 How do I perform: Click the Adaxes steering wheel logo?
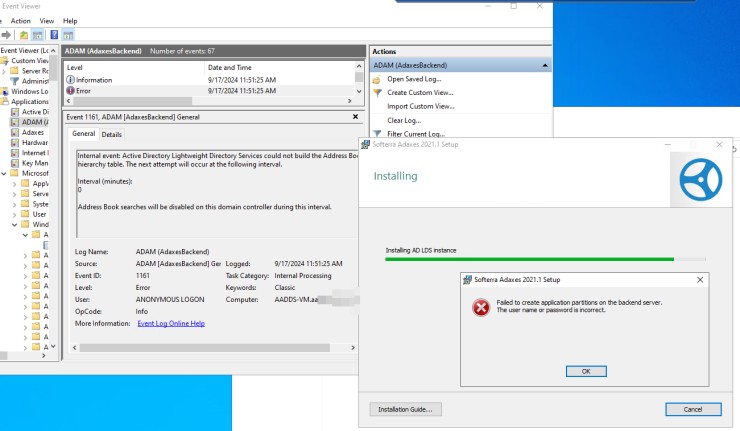pyautogui.click(x=700, y=179)
